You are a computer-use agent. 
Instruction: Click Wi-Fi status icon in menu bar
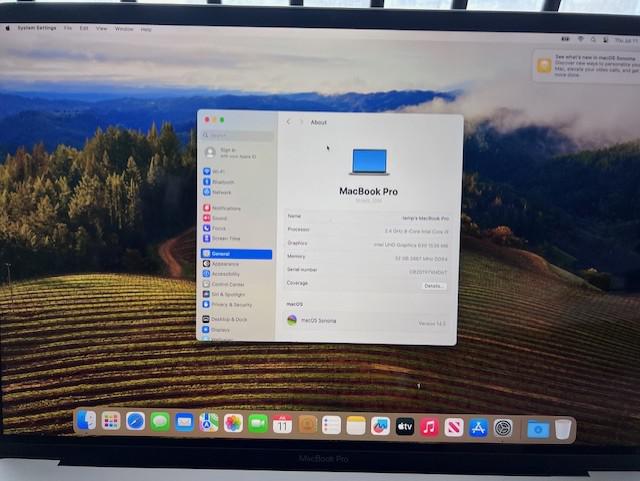tap(580, 39)
